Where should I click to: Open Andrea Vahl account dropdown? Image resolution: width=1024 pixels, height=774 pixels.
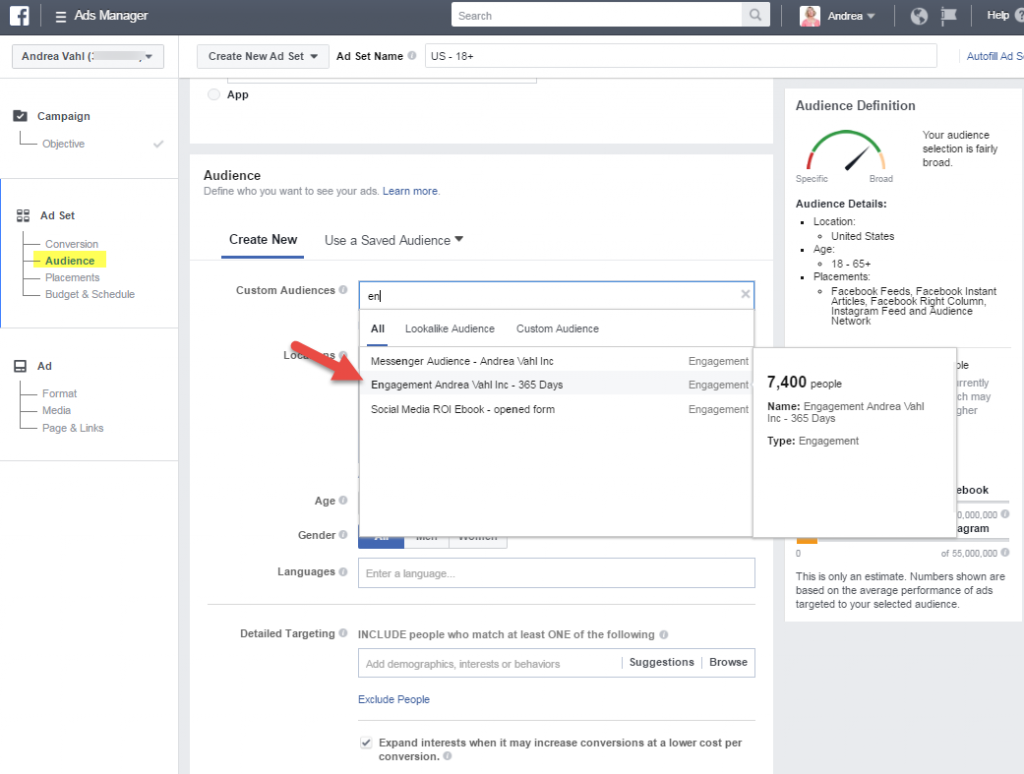pyautogui.click(x=88, y=56)
